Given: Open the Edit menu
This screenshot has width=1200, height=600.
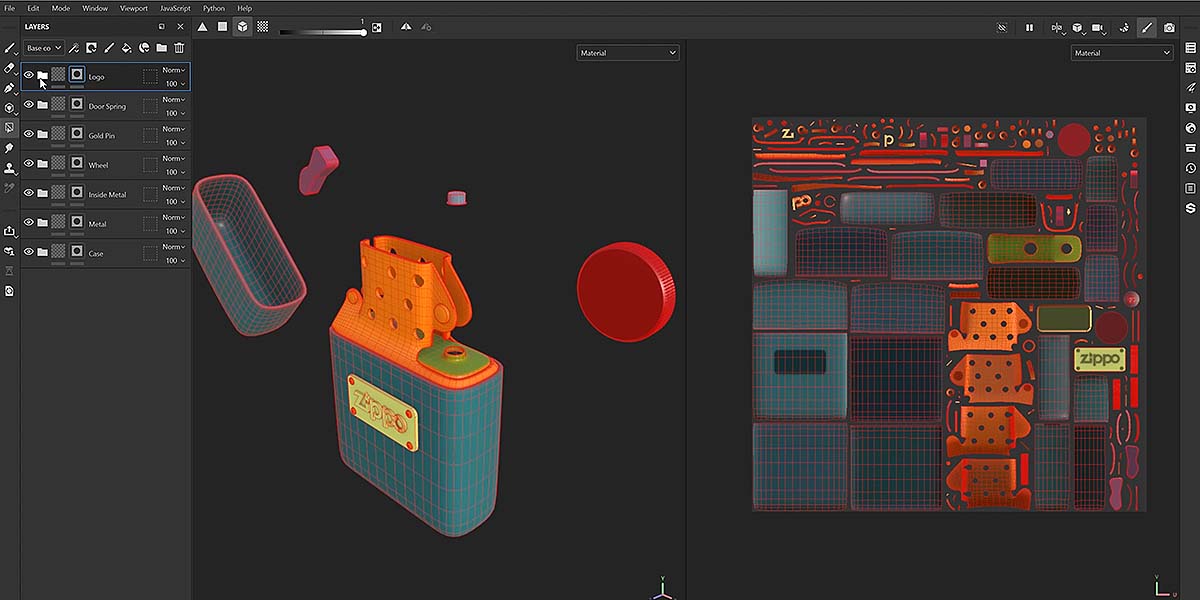Looking at the screenshot, I should tap(34, 8).
